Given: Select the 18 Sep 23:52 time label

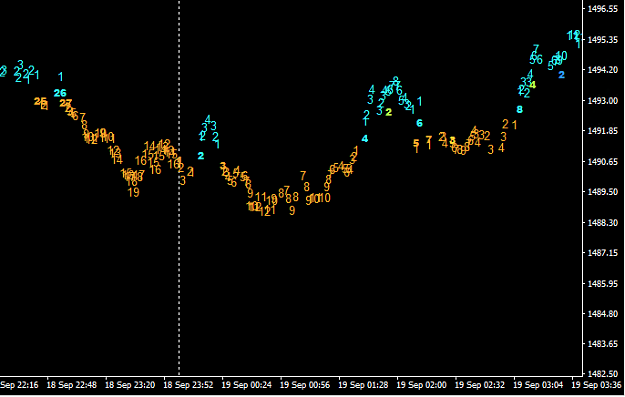Looking at the screenshot, I should pos(188,385).
